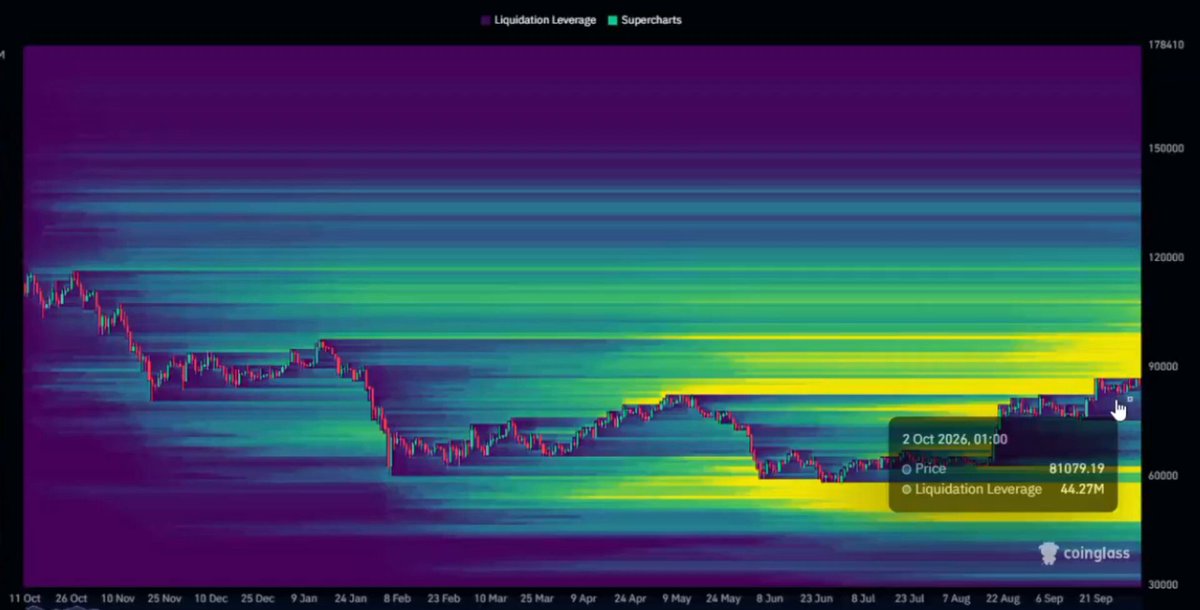
Task: Select the 23 Jun date label
Action: [816, 598]
